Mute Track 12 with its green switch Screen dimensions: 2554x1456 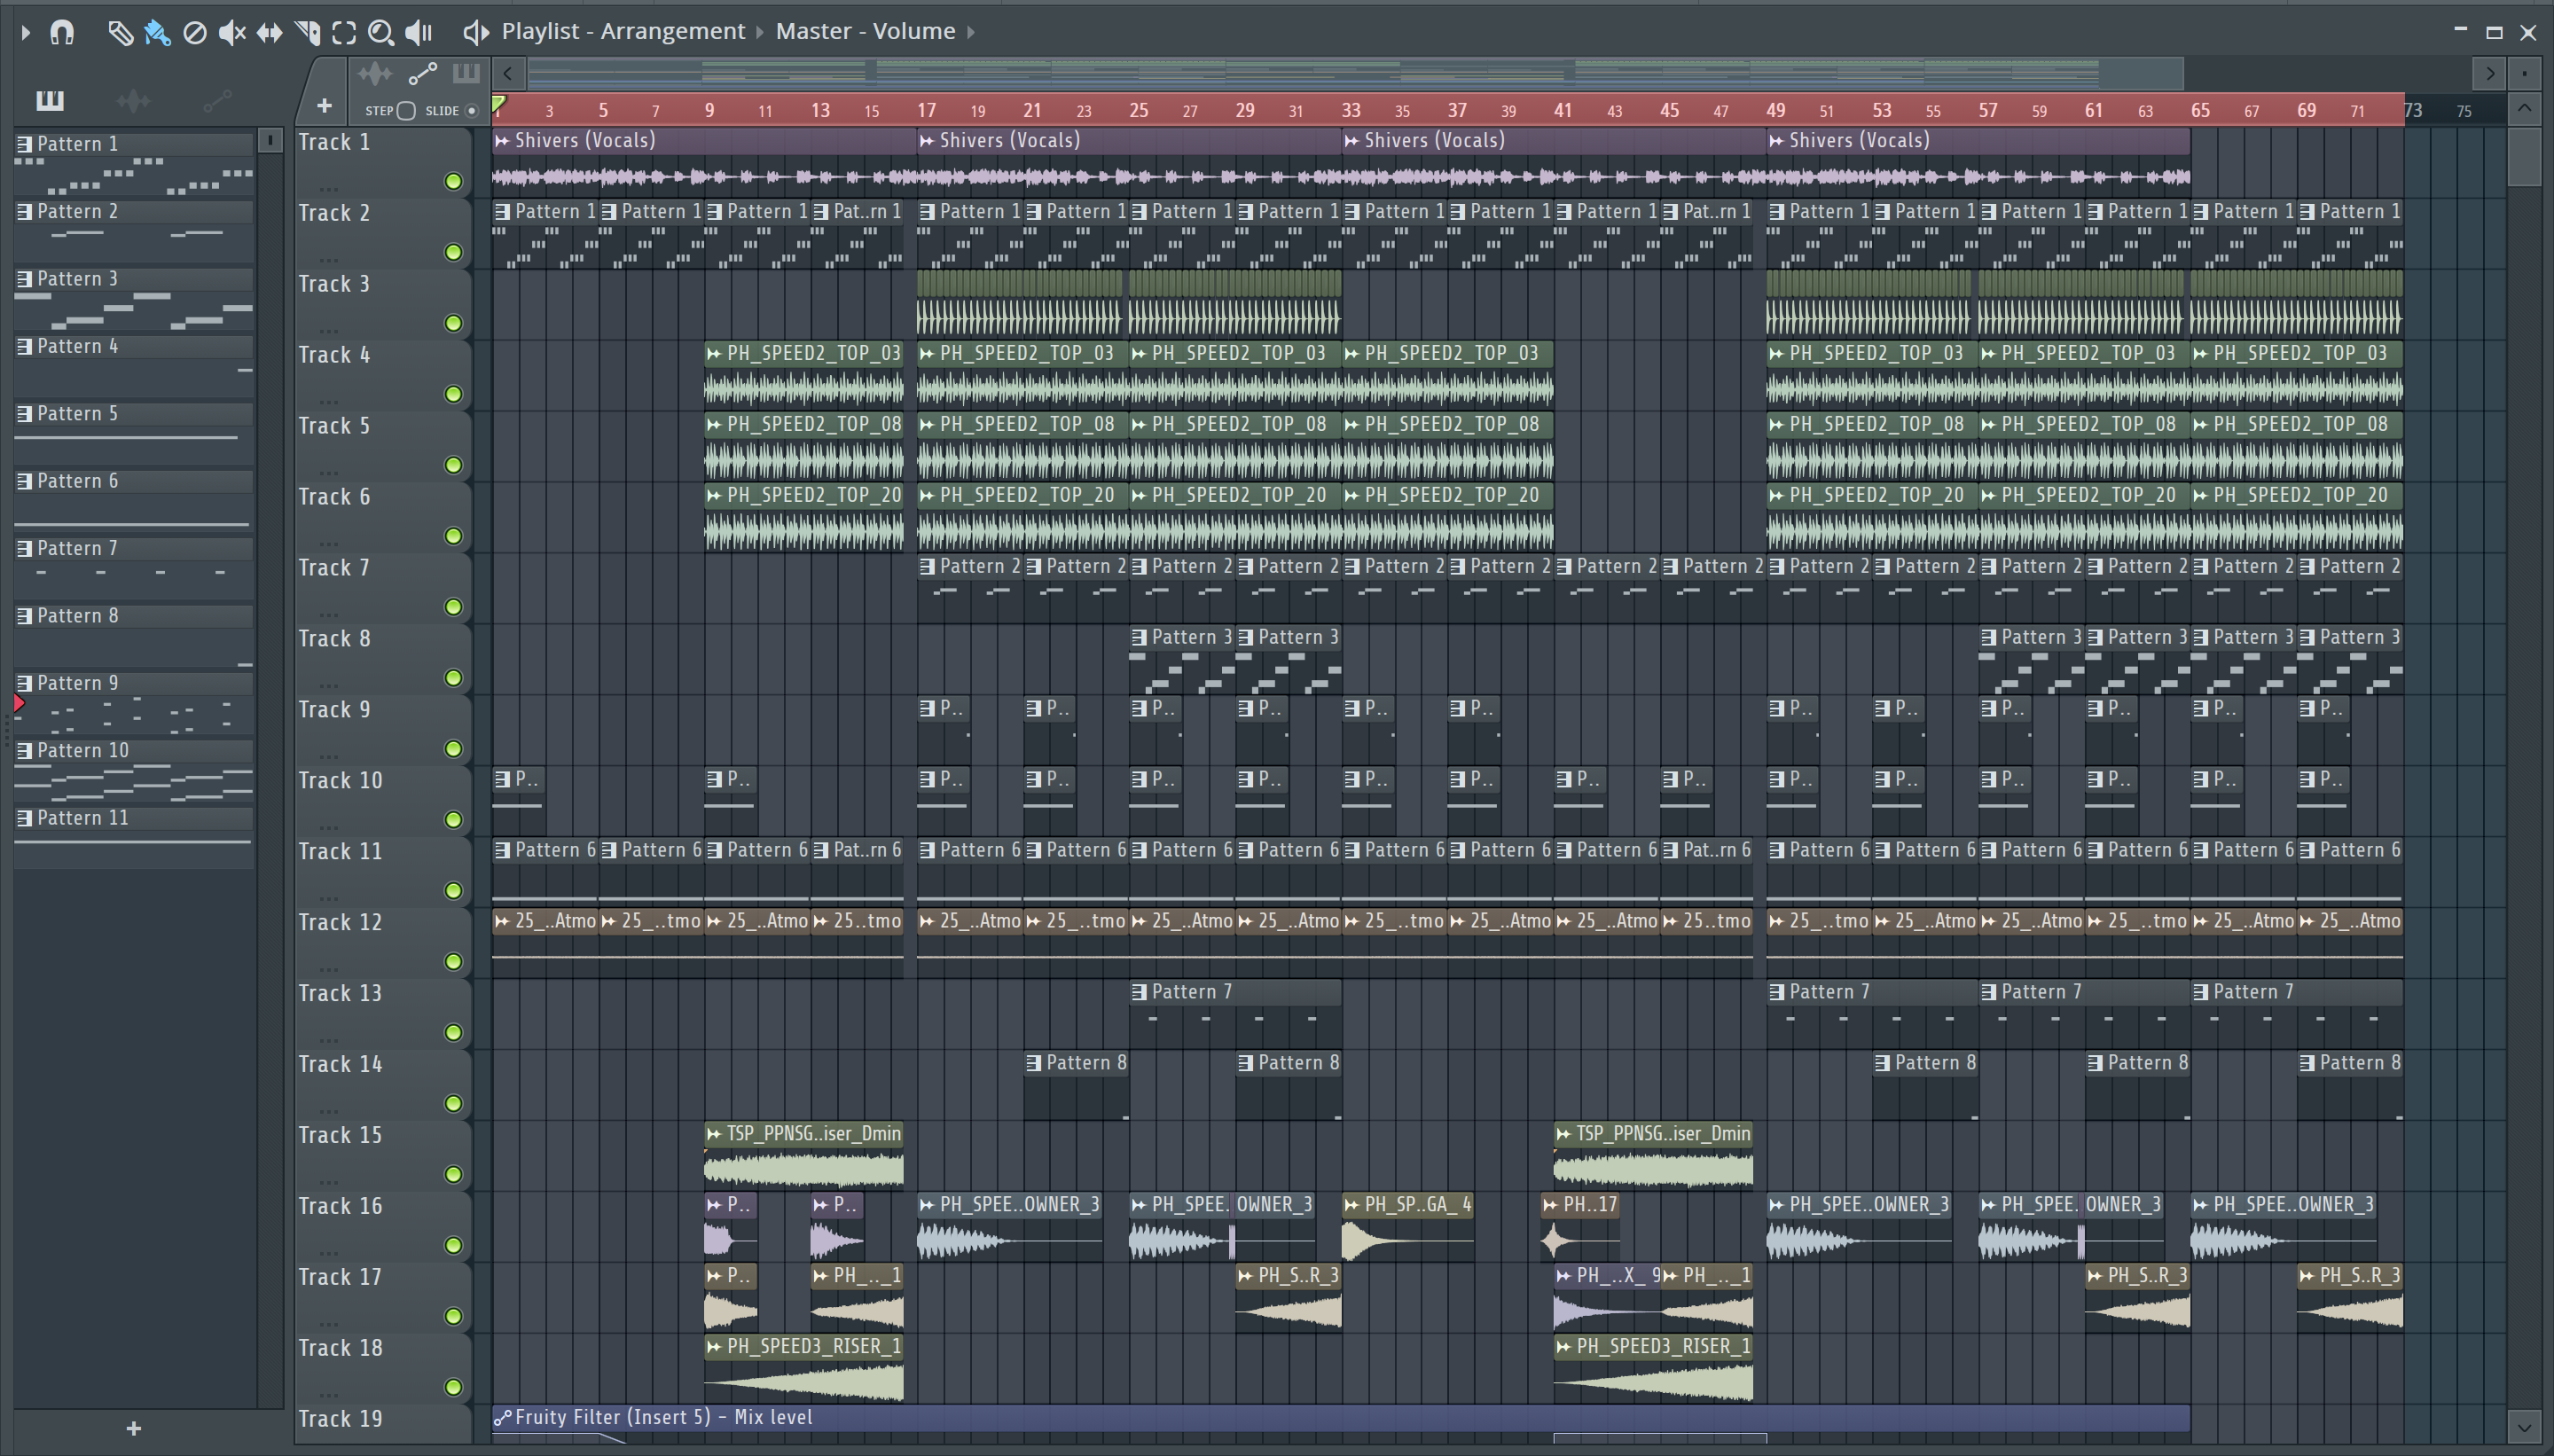click(453, 961)
